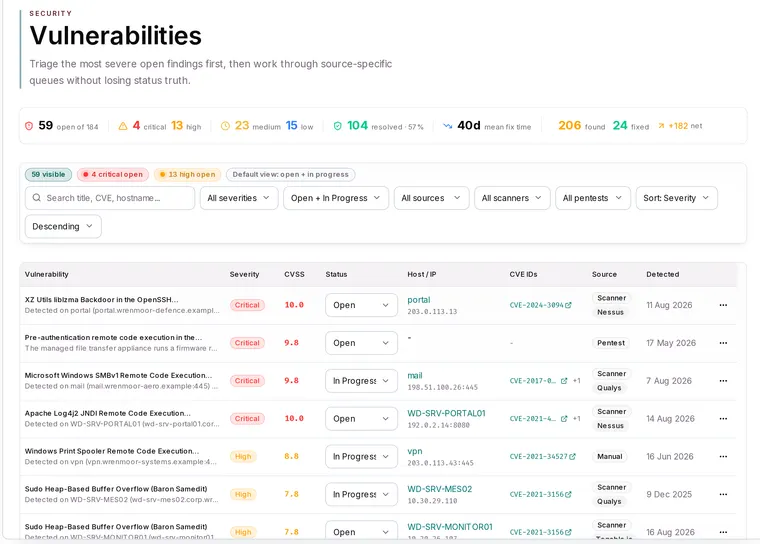Click Windows Print Spooler Remote Code Execution title

coord(112,451)
